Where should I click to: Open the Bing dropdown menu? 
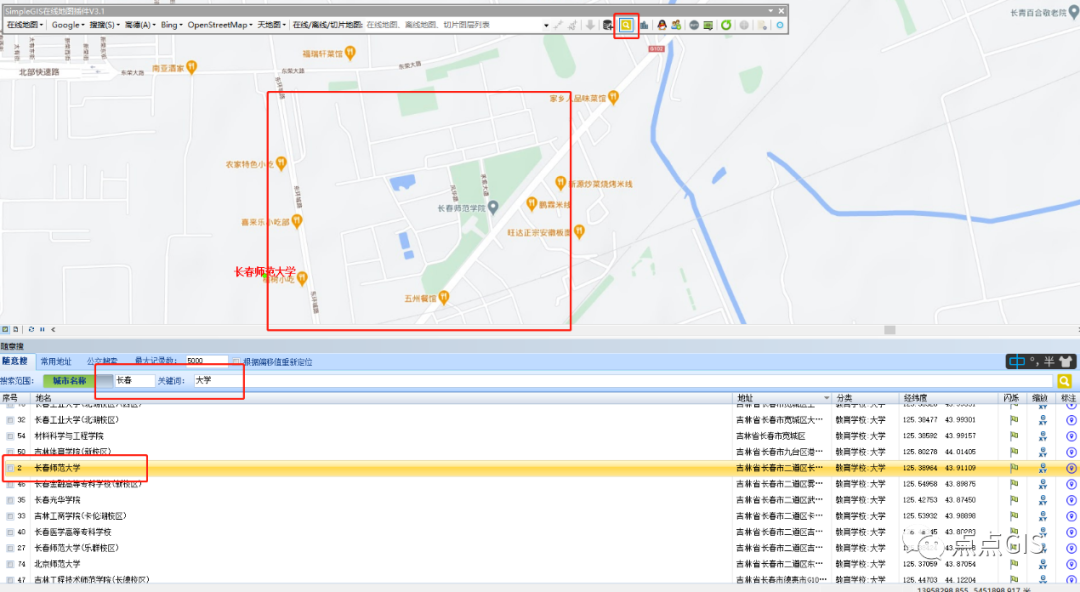(172, 25)
